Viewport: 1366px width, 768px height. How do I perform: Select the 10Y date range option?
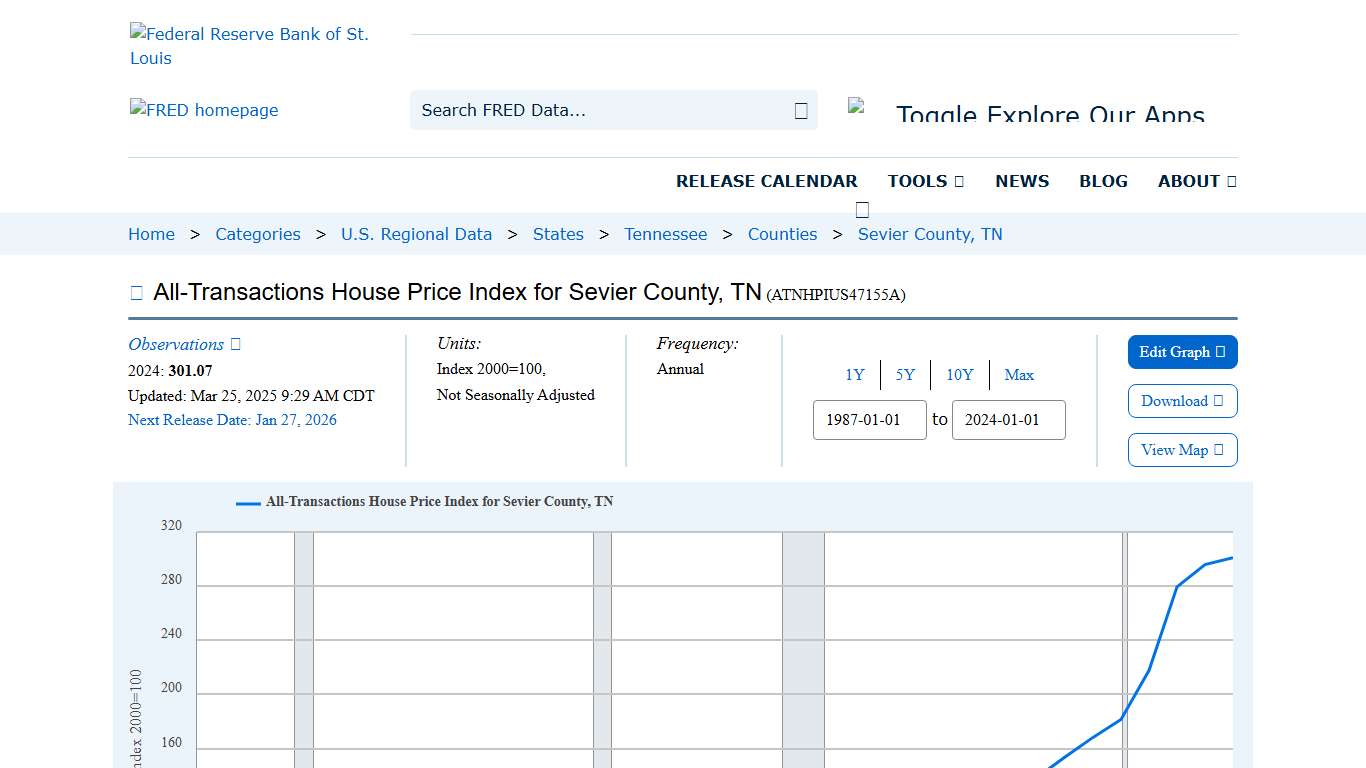tap(959, 375)
